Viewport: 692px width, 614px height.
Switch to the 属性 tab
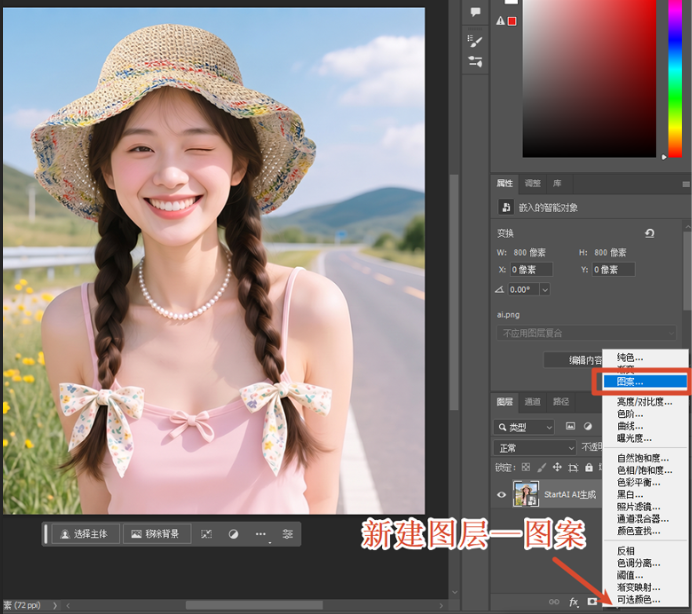pos(505,183)
